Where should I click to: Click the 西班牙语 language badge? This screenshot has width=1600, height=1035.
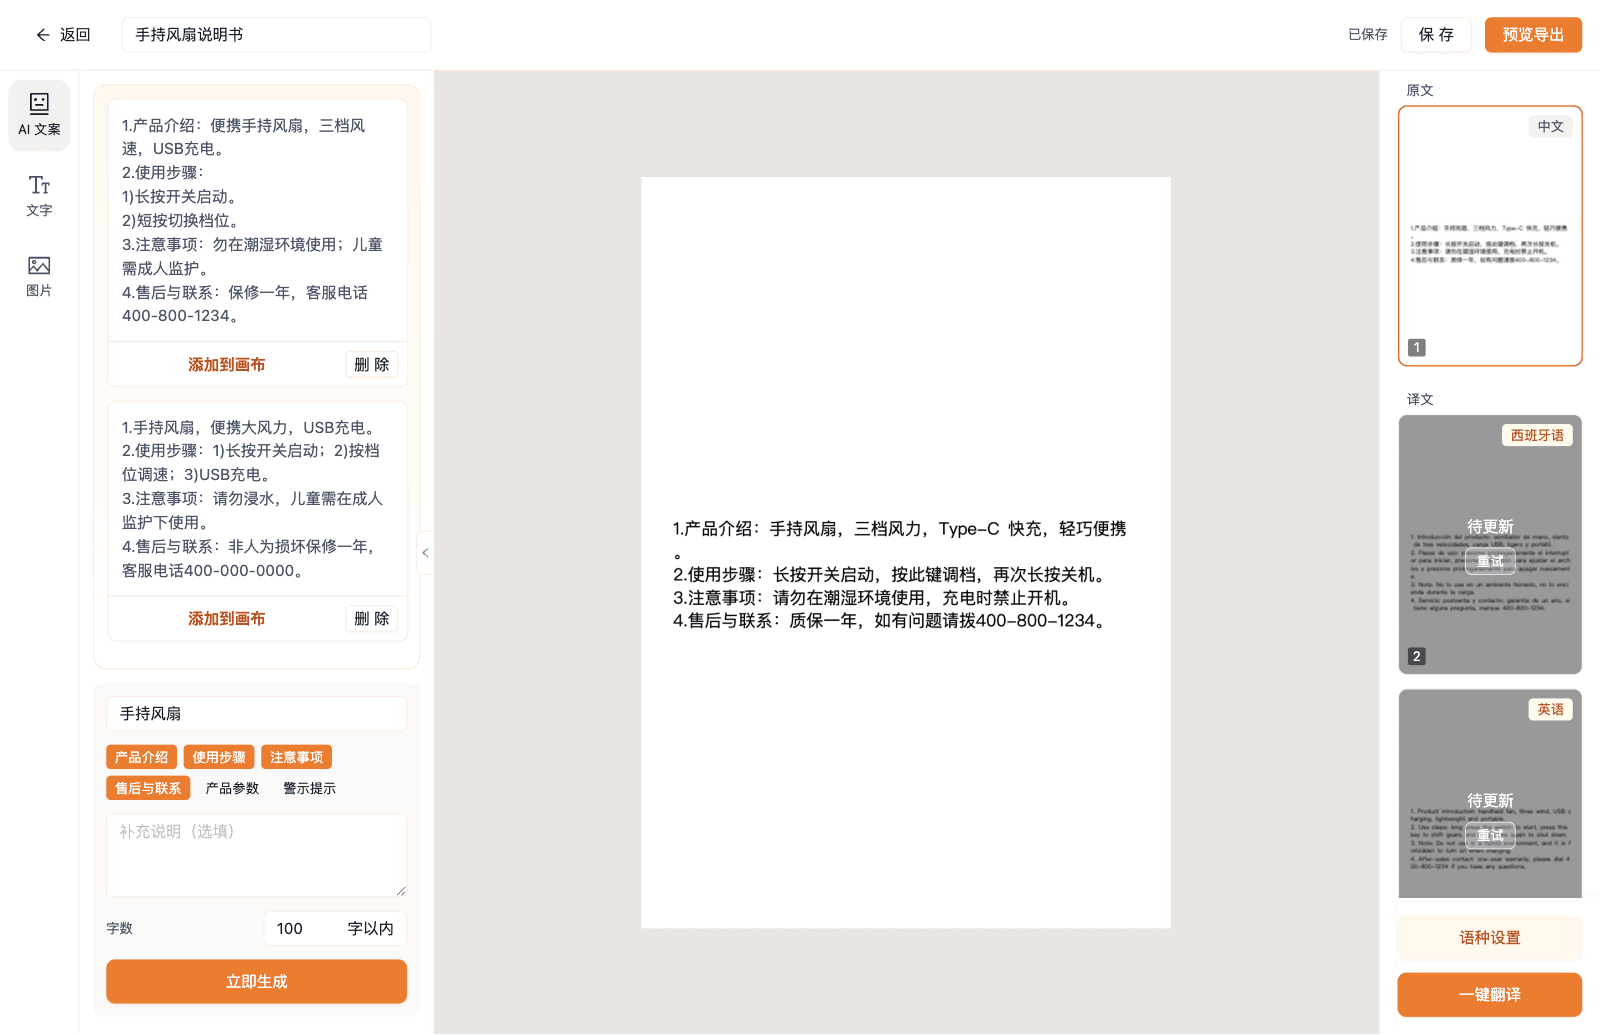click(1537, 435)
